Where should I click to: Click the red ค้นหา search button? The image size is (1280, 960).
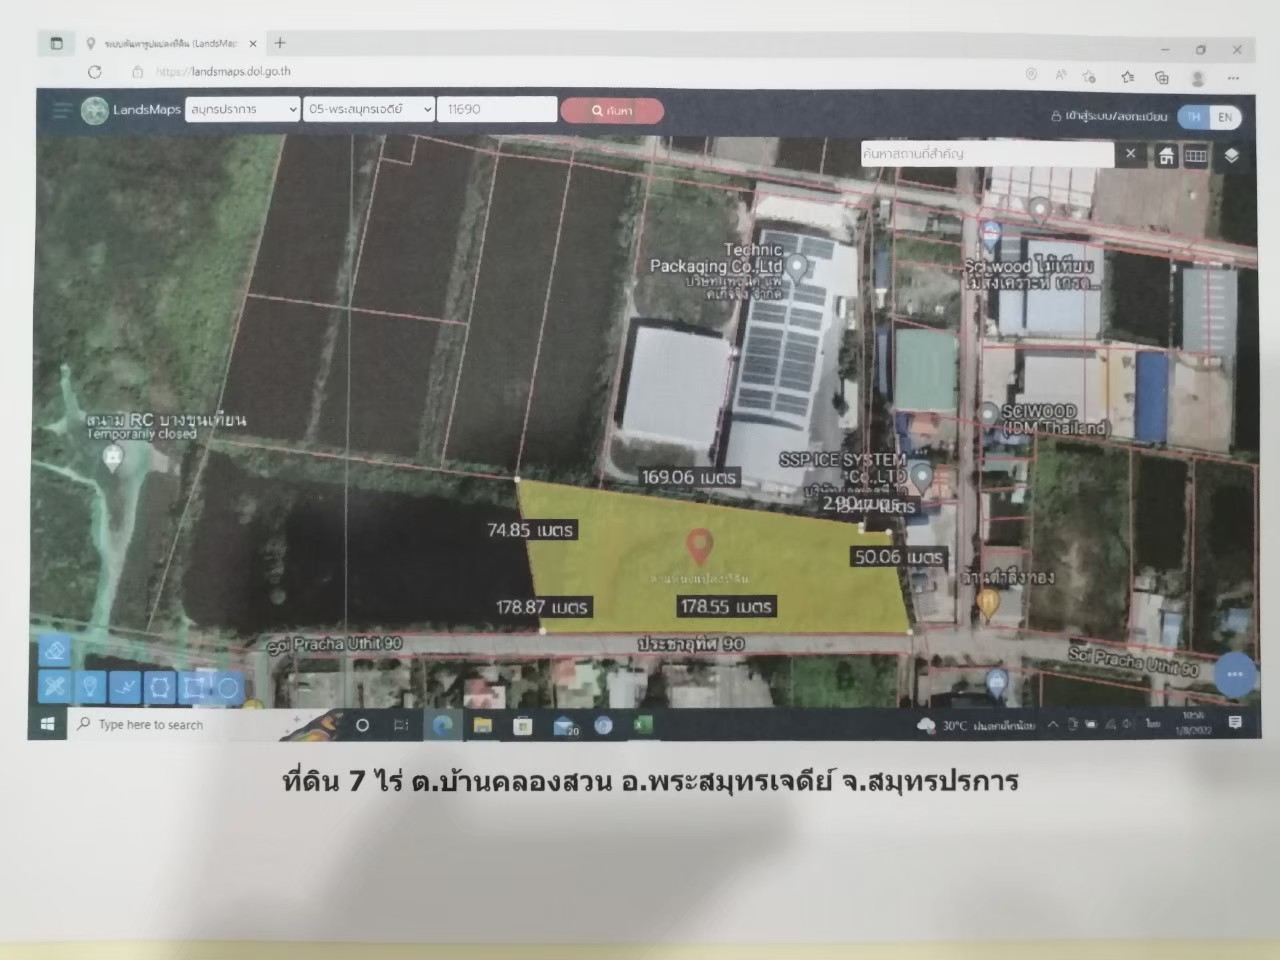pos(612,111)
